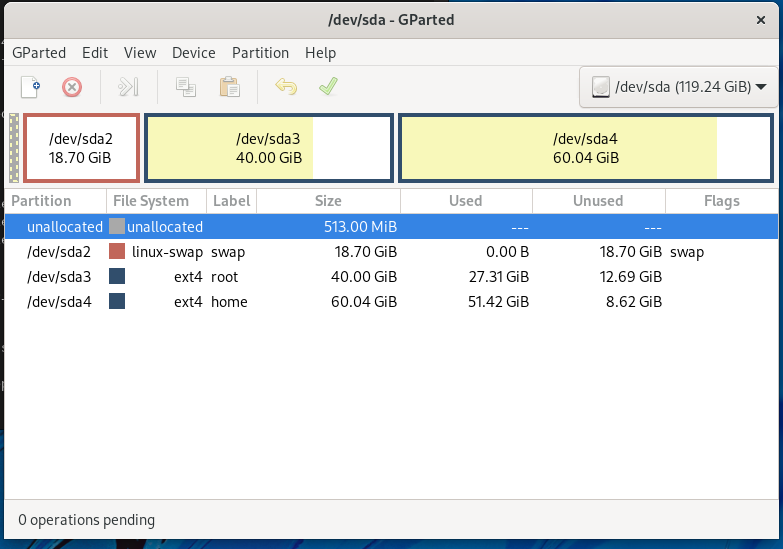Select /dev/sda4 block in disk map

pyautogui.click(x=586, y=148)
